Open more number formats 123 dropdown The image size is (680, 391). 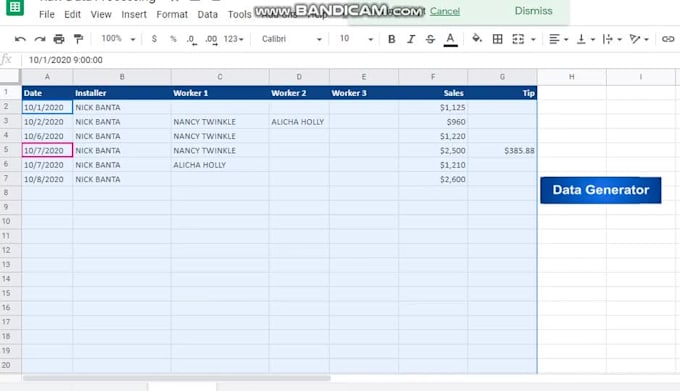233,39
